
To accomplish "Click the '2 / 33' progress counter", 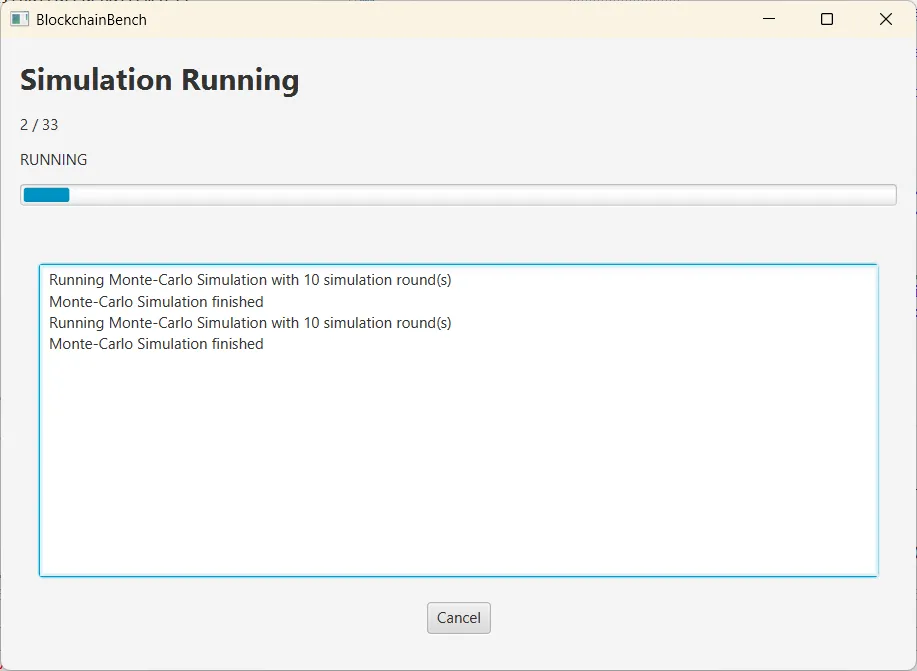I will coord(39,125).
